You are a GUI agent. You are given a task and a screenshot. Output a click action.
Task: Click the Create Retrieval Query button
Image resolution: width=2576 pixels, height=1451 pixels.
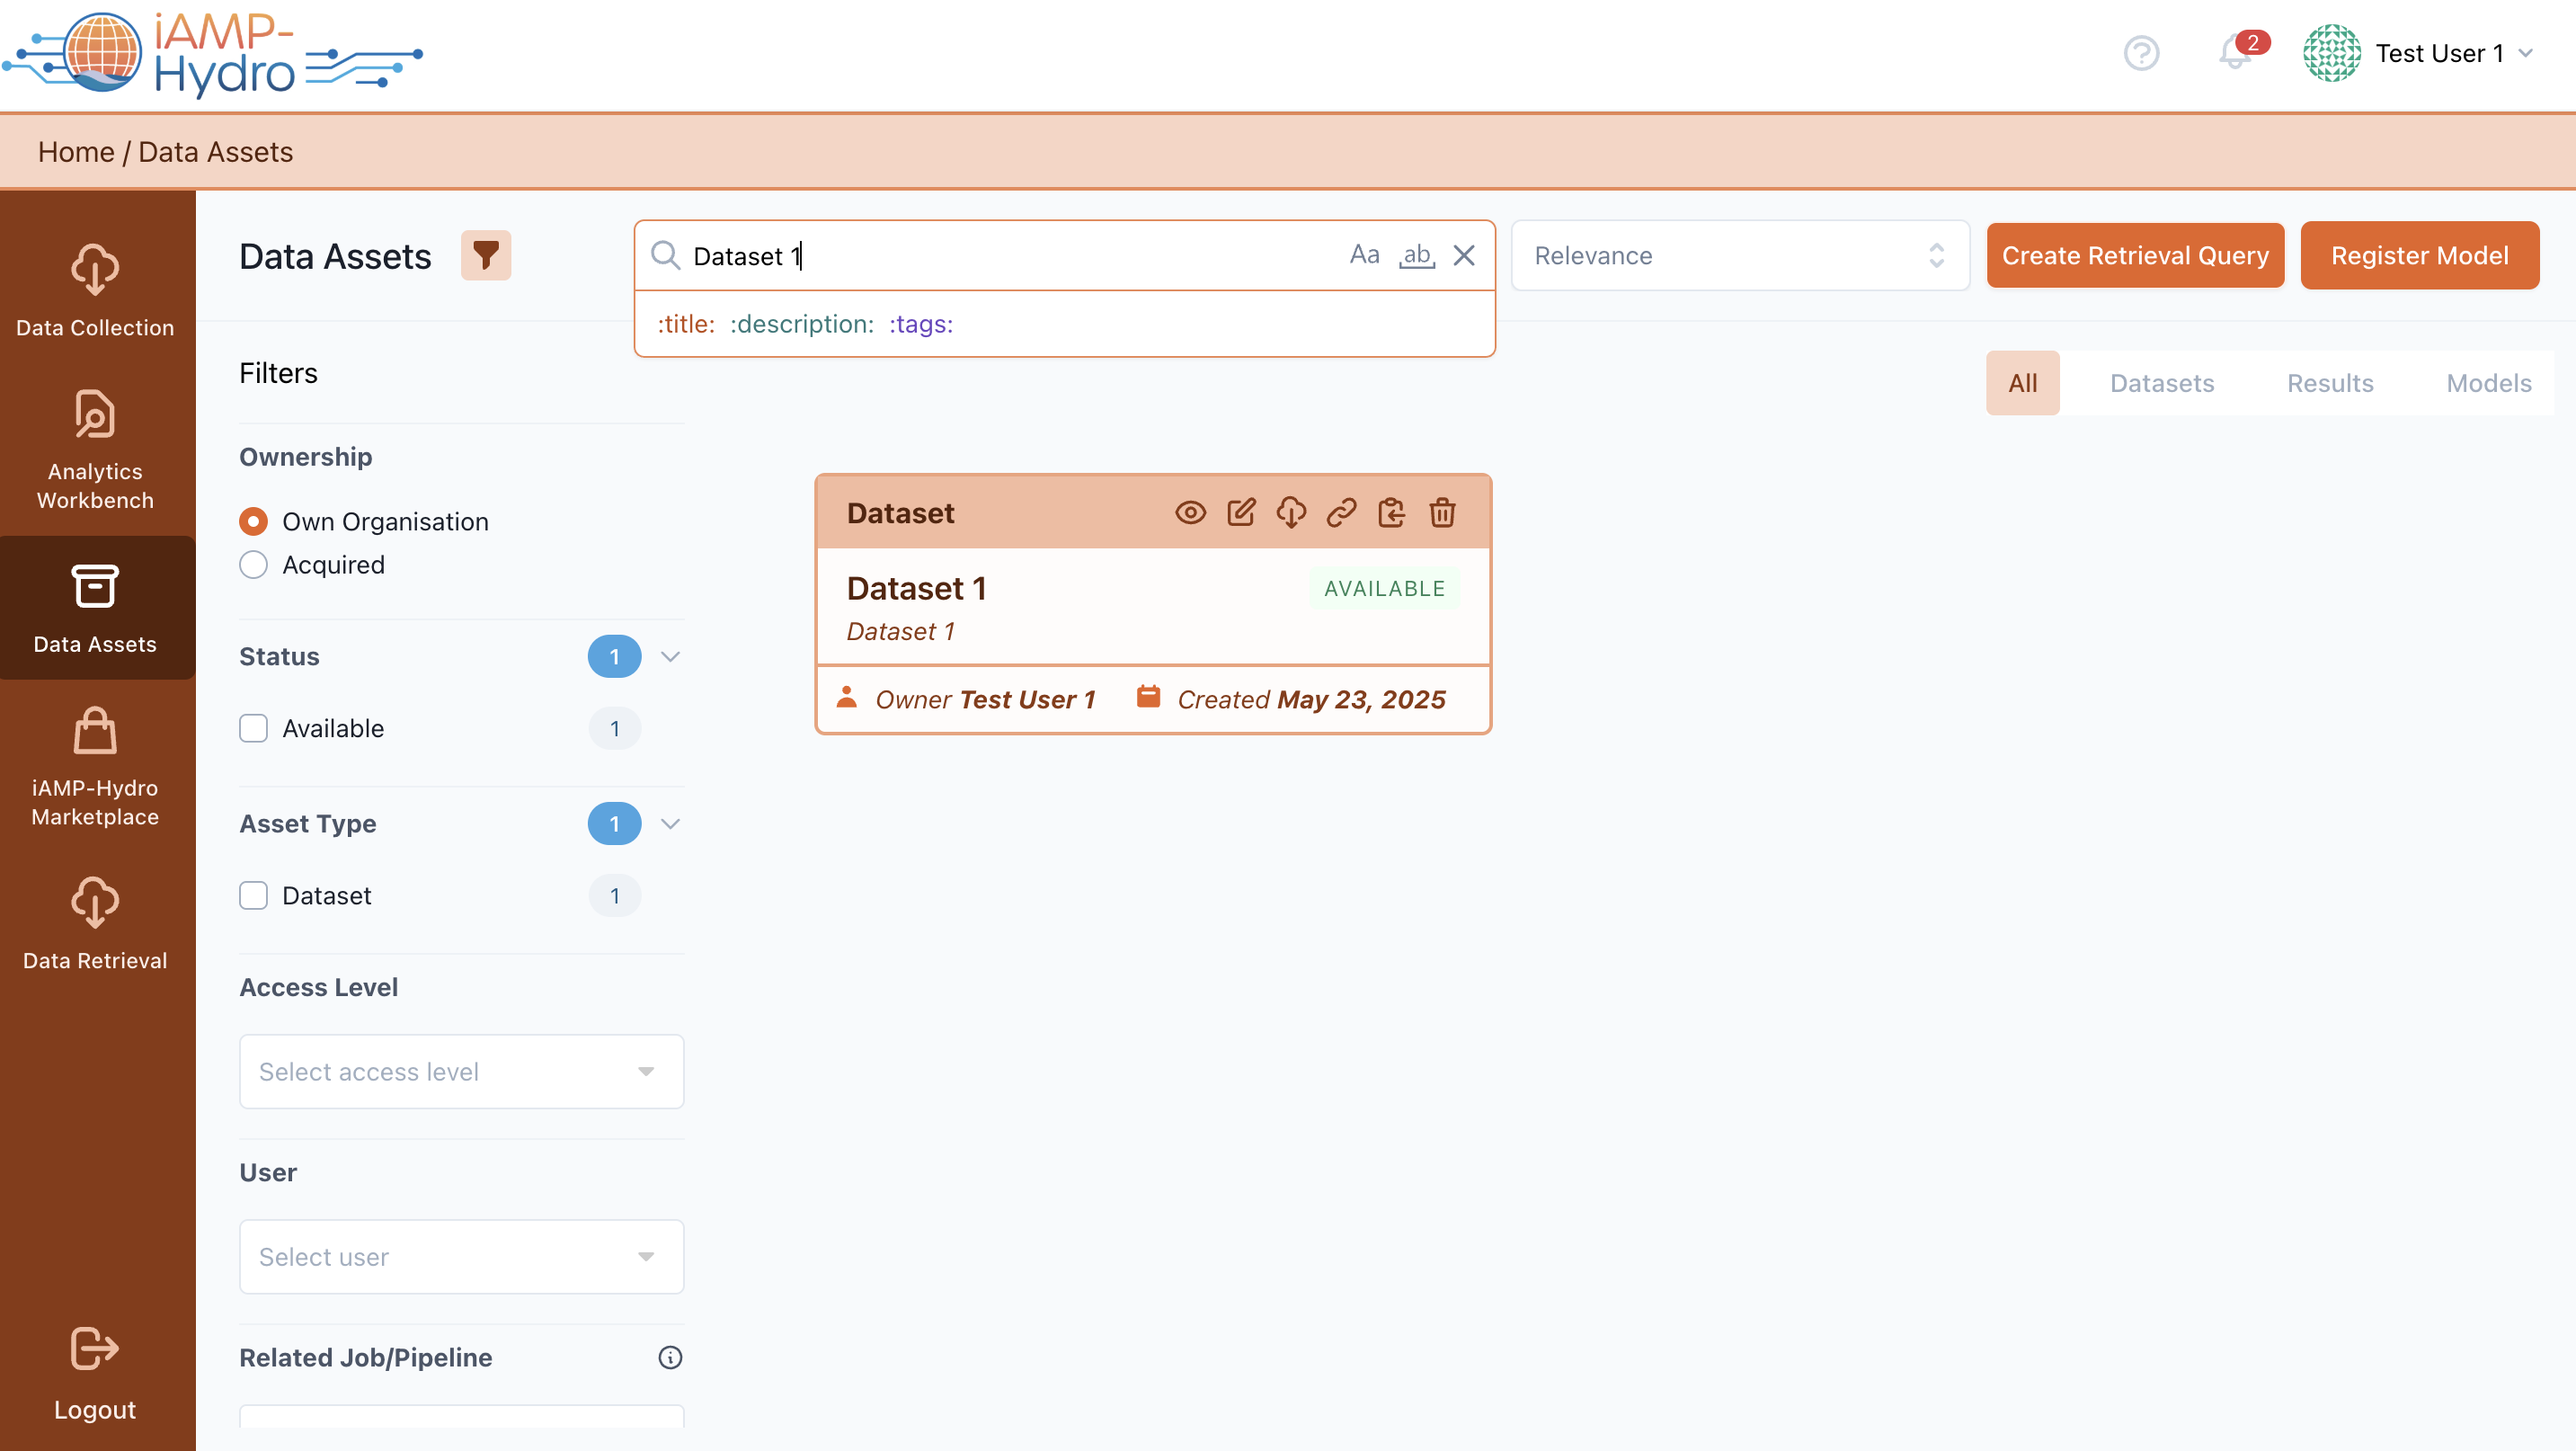(2134, 256)
